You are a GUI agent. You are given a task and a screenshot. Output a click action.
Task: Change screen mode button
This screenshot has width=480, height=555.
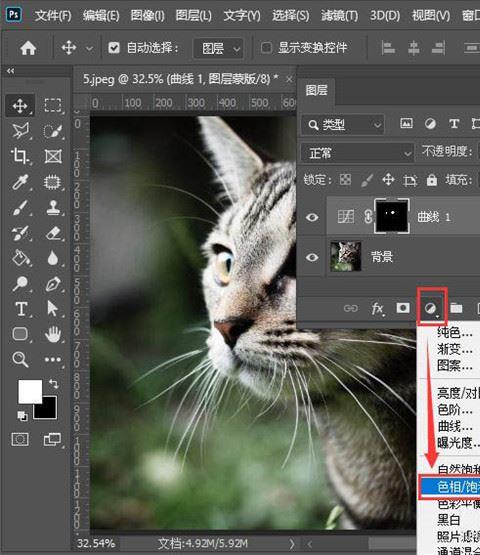(x=52, y=440)
